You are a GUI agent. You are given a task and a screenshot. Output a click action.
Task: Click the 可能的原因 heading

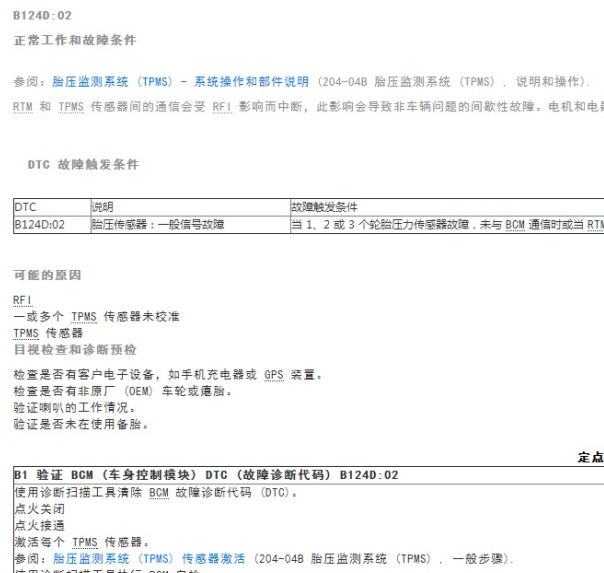(x=47, y=275)
